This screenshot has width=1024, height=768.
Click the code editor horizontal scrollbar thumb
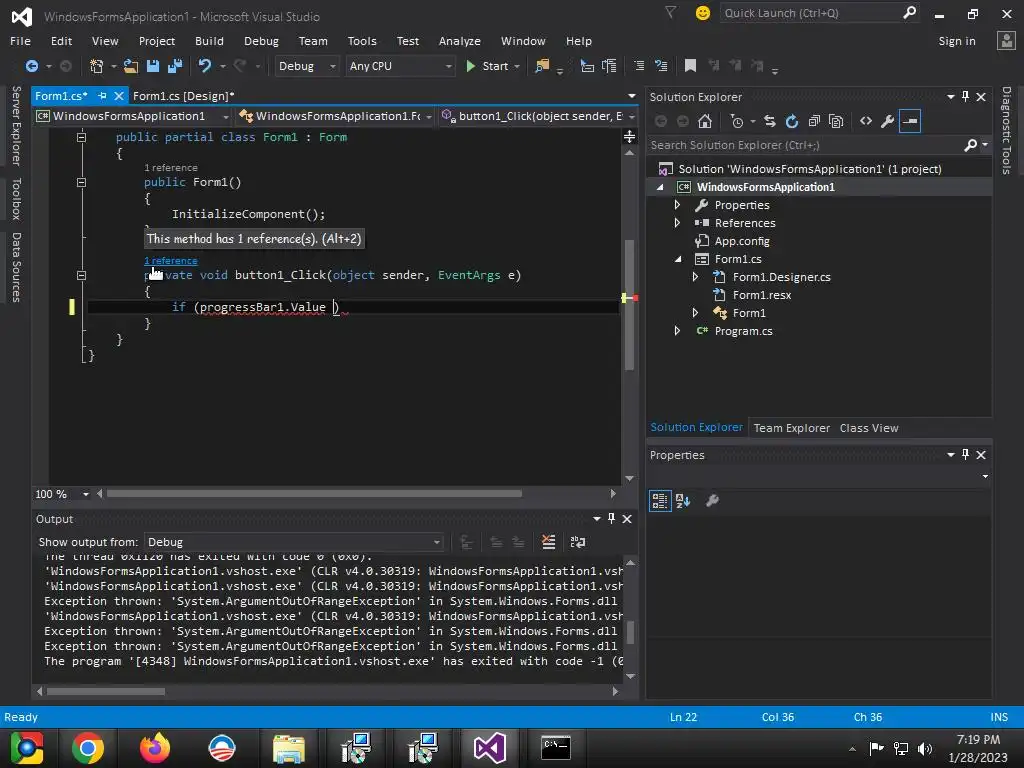(314, 494)
